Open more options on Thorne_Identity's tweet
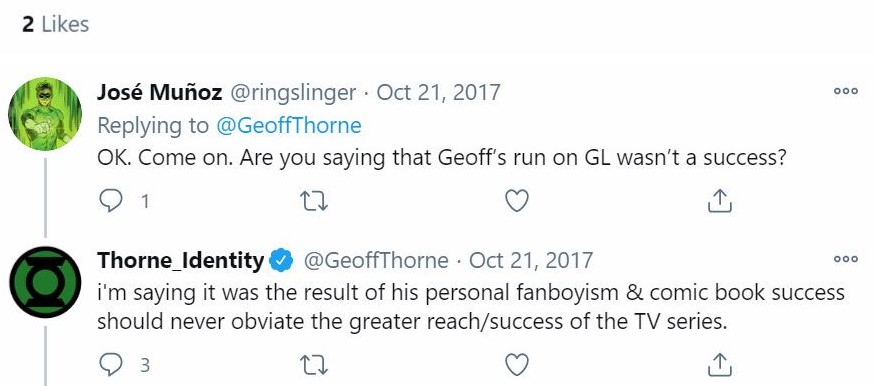This screenshot has height=386, width=875. point(846,259)
